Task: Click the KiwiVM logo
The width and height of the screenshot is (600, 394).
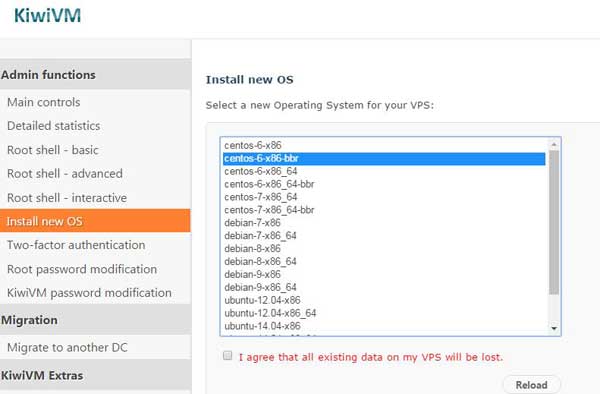Action: [x=47, y=16]
